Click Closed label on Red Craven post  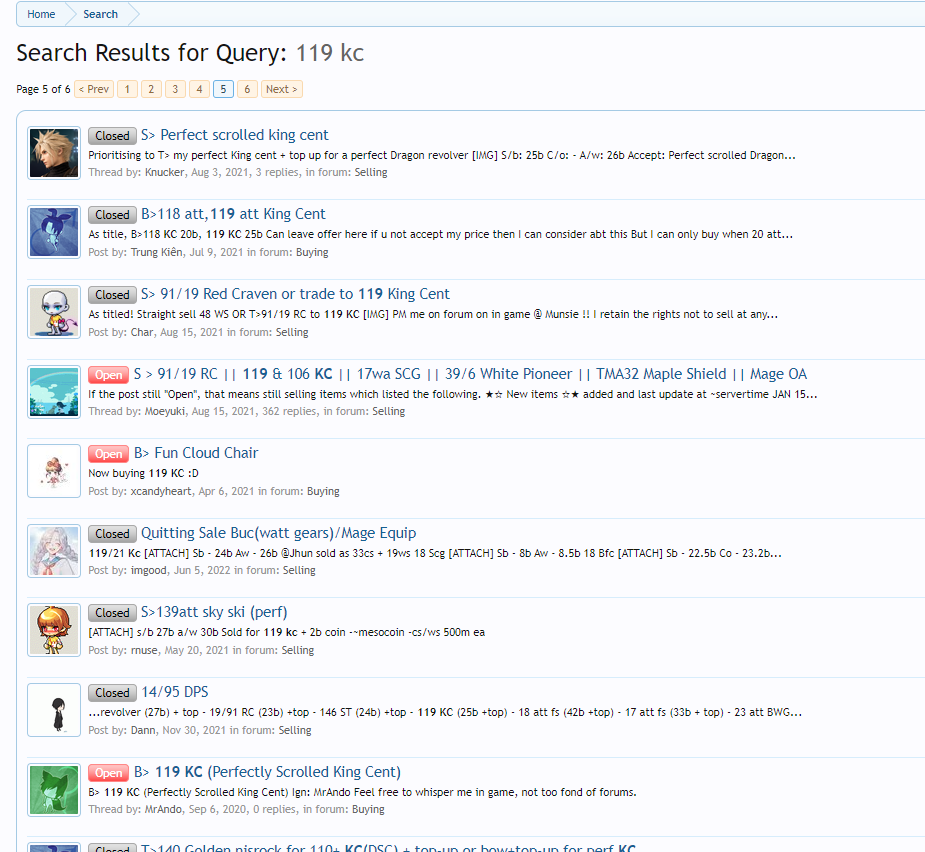pos(112,294)
